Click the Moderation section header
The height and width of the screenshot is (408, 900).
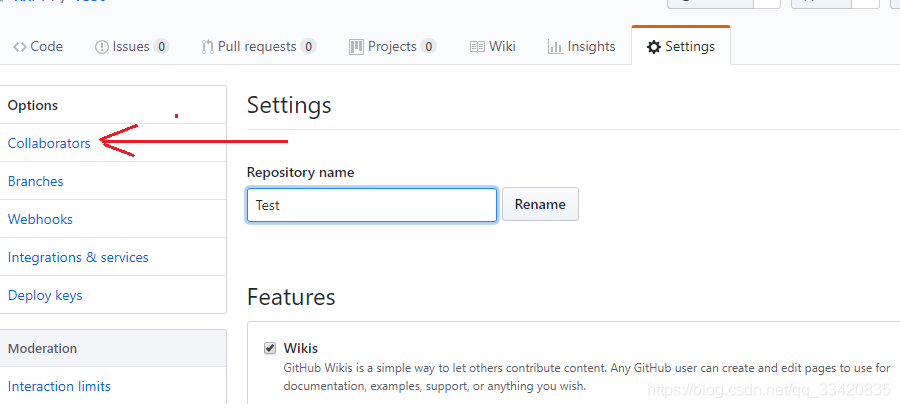point(112,348)
